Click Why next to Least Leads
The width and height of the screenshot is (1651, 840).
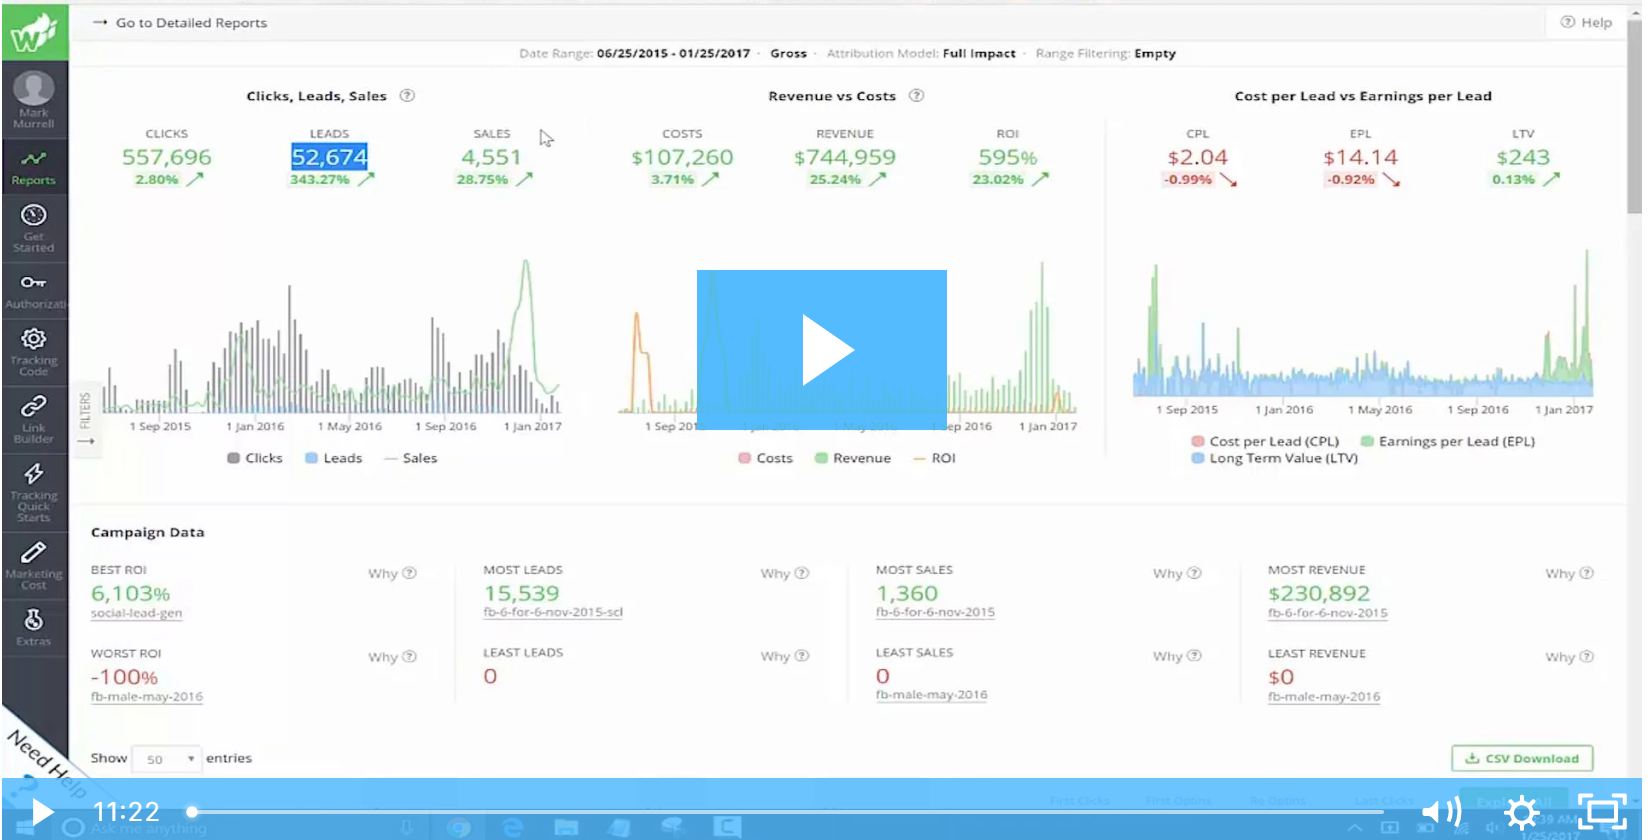tap(785, 656)
